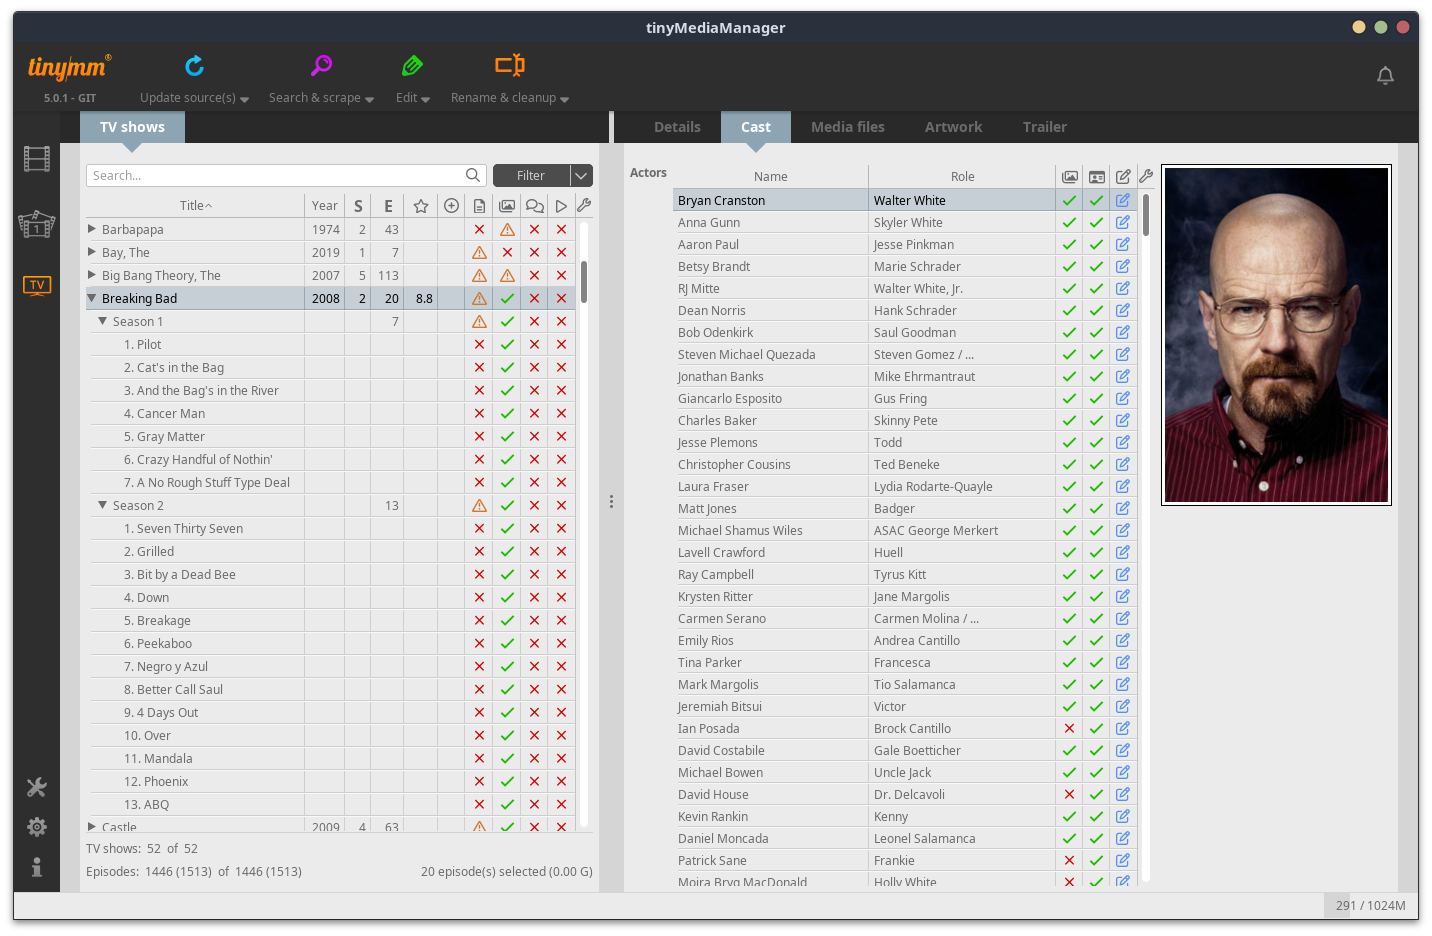Edit Bryan Cranston actor entry

click(x=1123, y=200)
